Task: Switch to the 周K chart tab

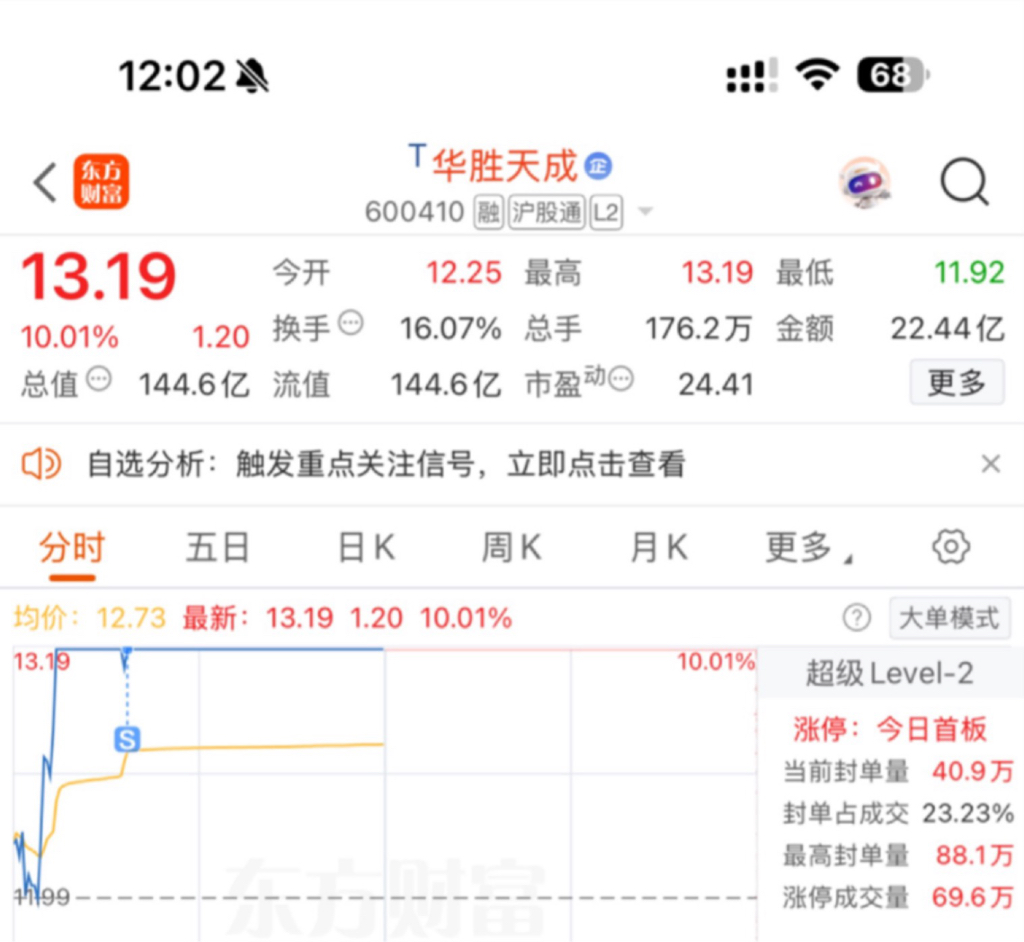Action: tap(511, 547)
